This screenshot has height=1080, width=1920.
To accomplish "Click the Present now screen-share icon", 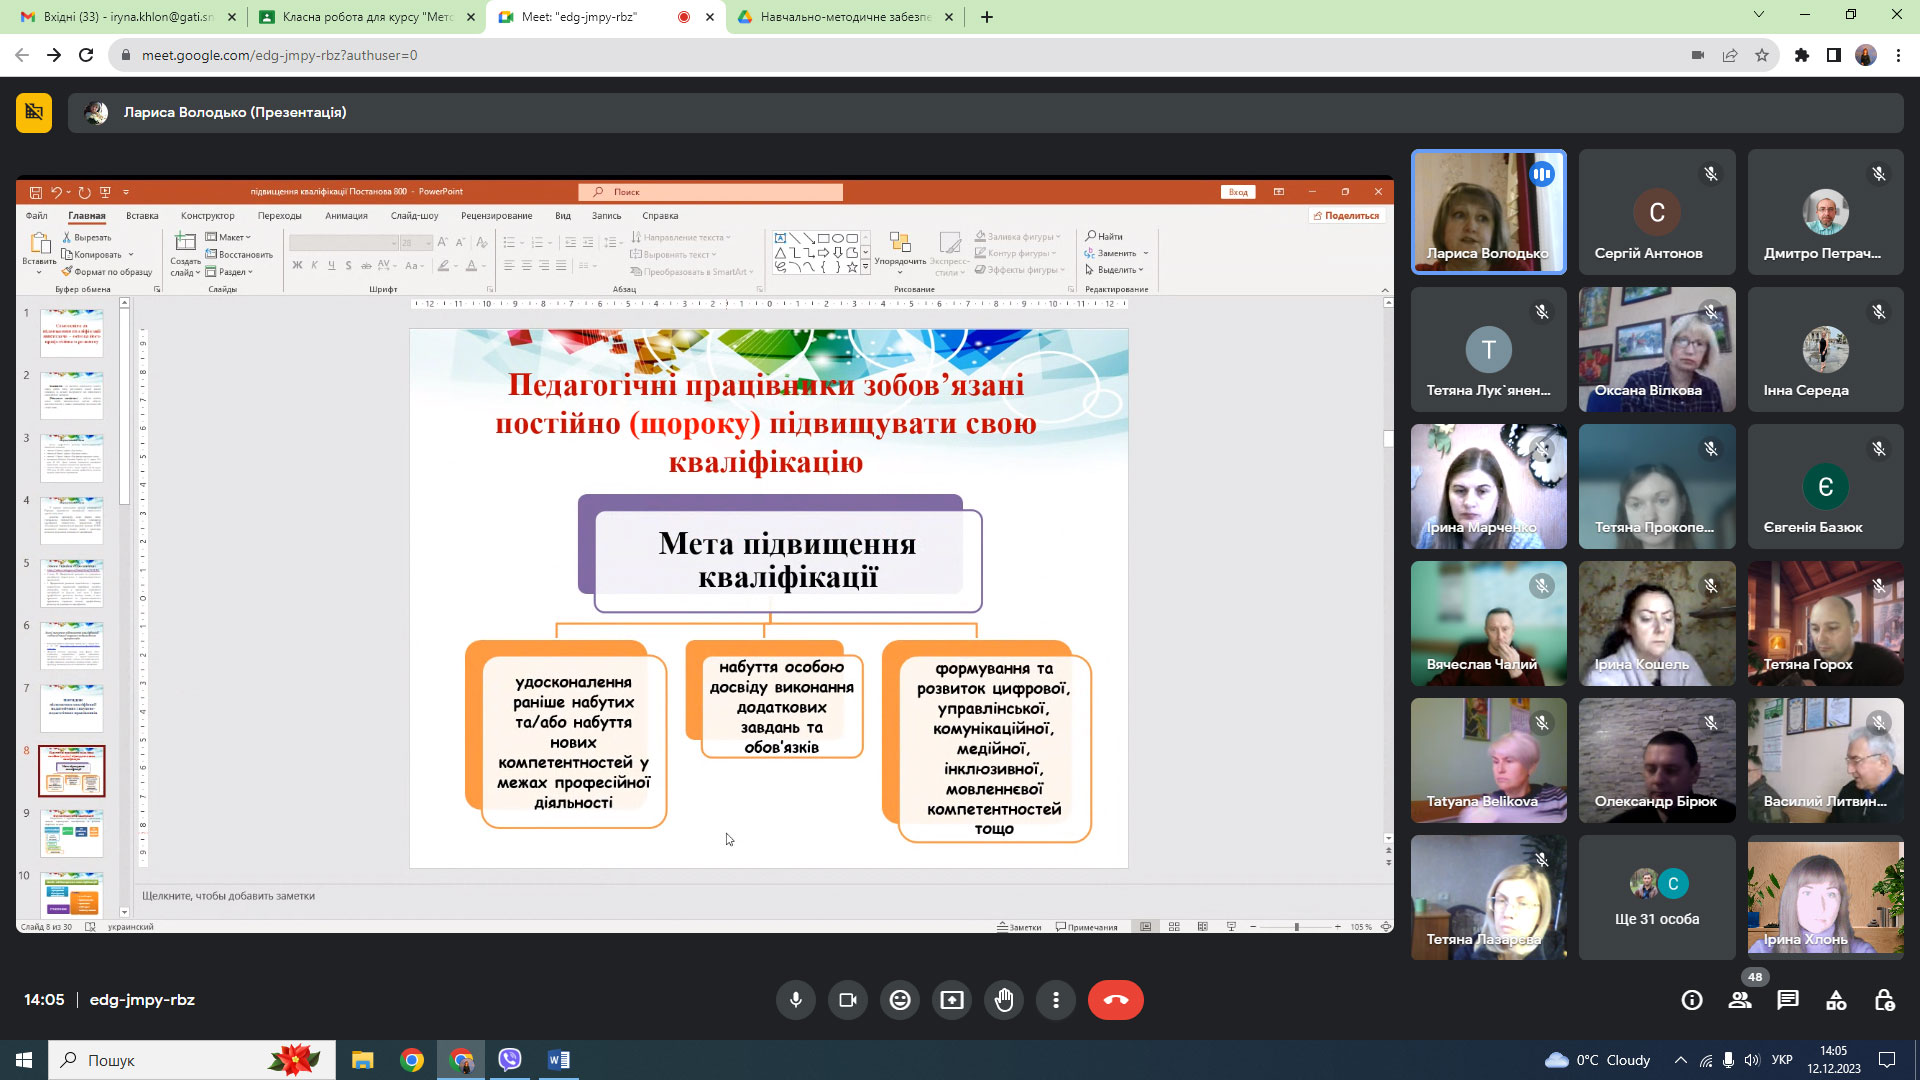I will pyautogui.click(x=952, y=1000).
